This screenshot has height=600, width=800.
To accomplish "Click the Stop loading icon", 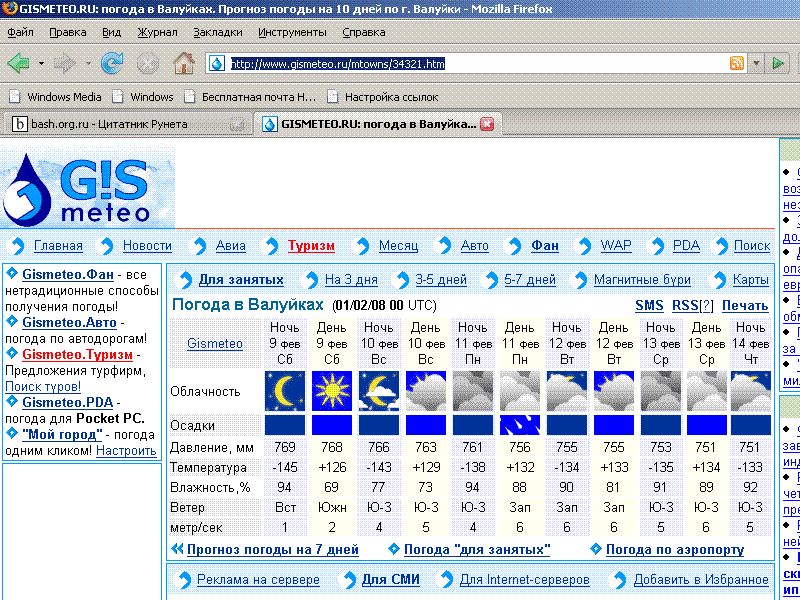I will [x=147, y=64].
